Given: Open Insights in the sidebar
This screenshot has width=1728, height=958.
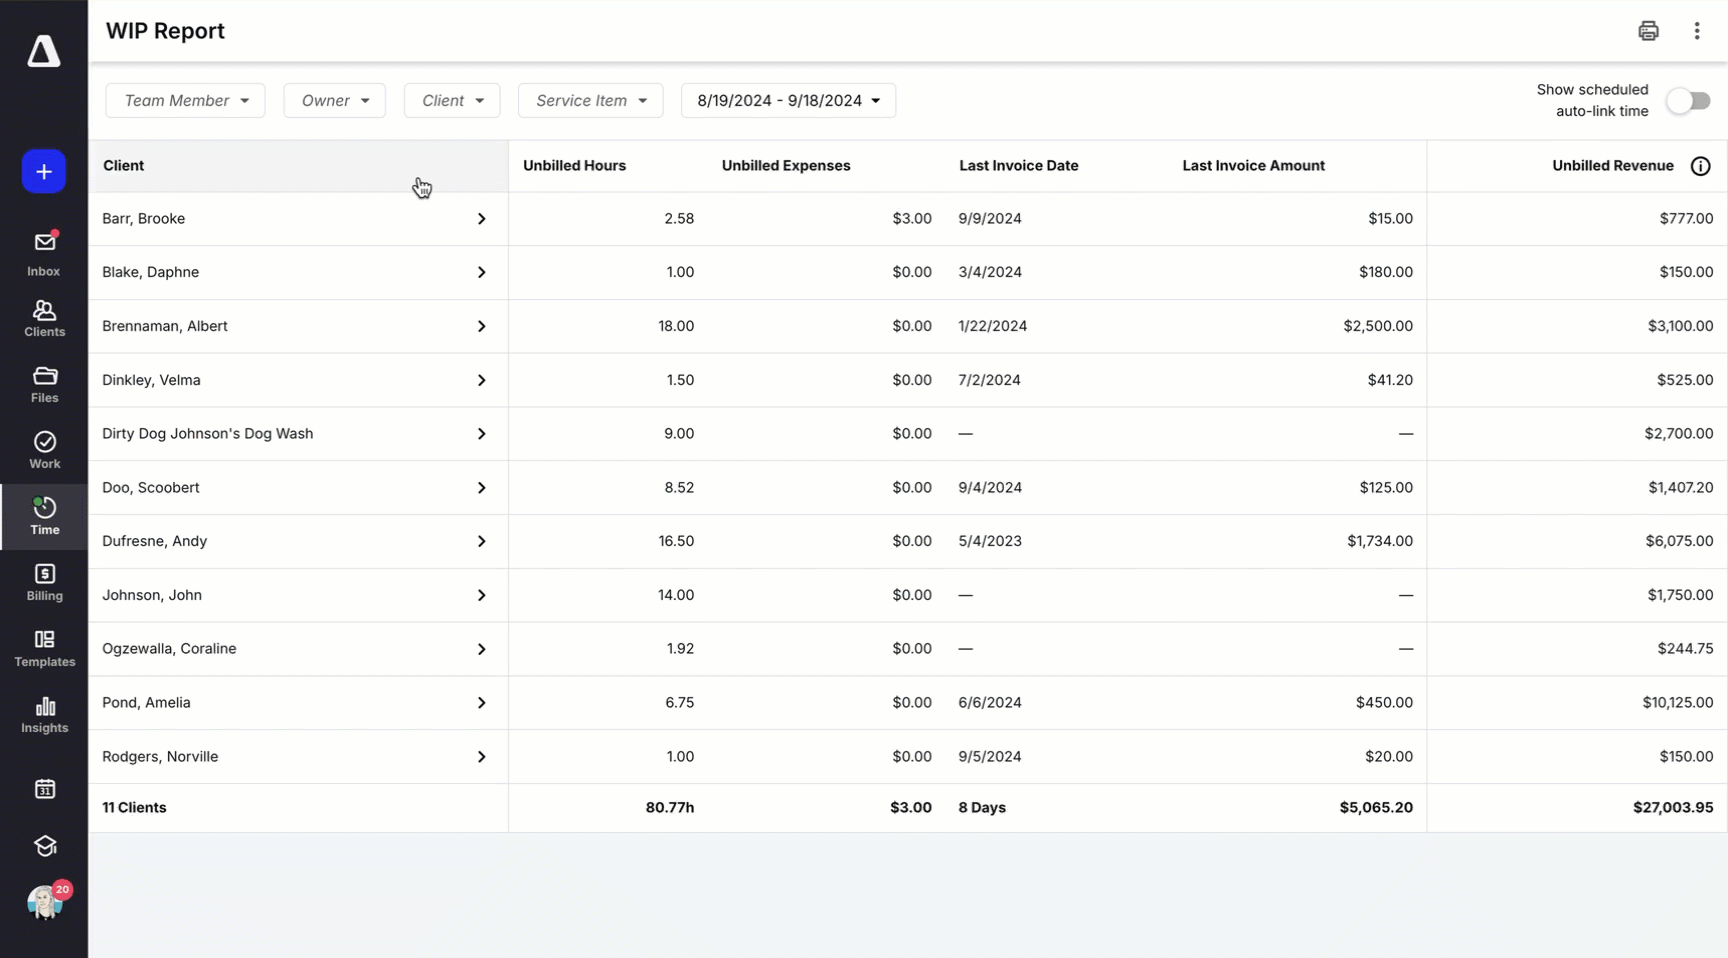Looking at the screenshot, I should coord(44,714).
